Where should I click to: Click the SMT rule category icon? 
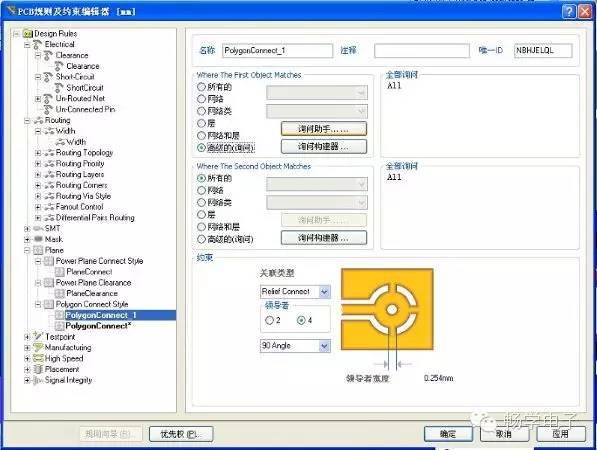38,228
